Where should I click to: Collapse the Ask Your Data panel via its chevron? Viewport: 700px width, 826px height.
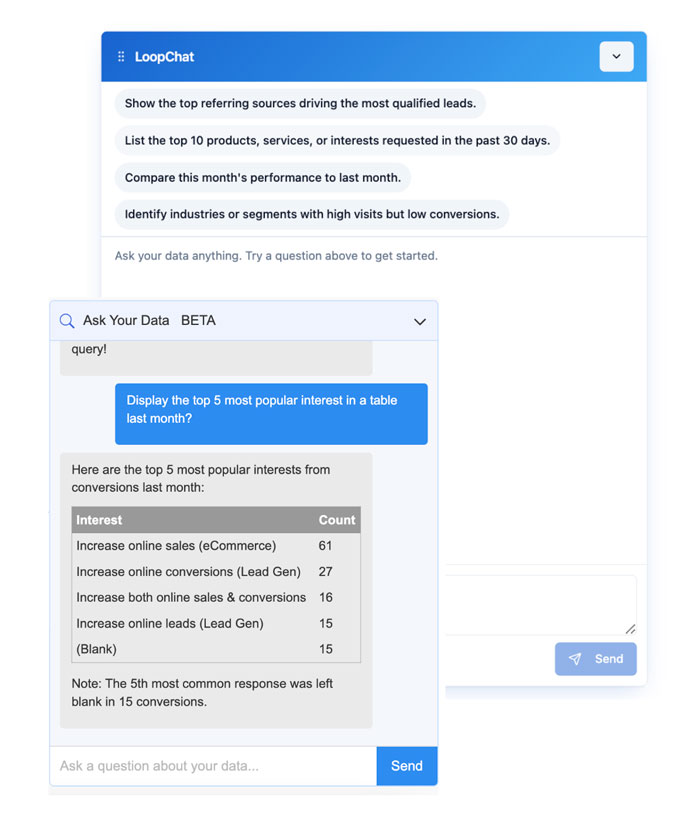coord(420,320)
